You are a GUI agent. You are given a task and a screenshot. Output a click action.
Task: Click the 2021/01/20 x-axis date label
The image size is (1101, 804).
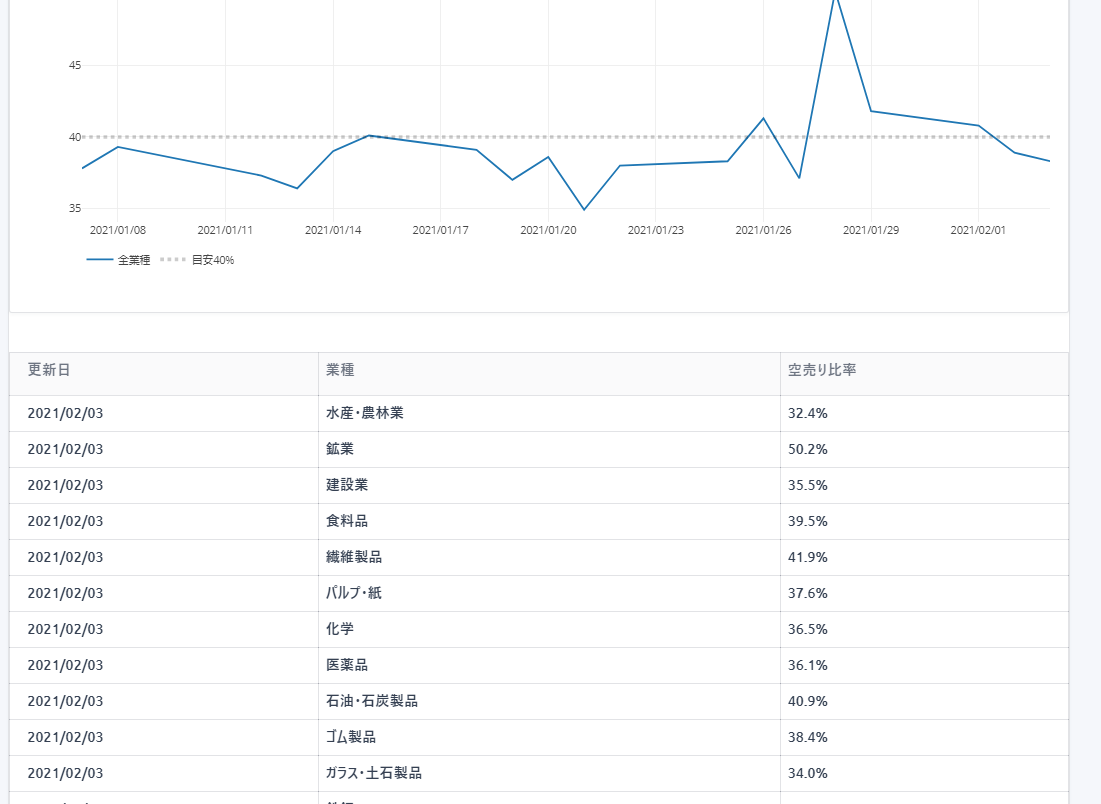click(x=548, y=230)
